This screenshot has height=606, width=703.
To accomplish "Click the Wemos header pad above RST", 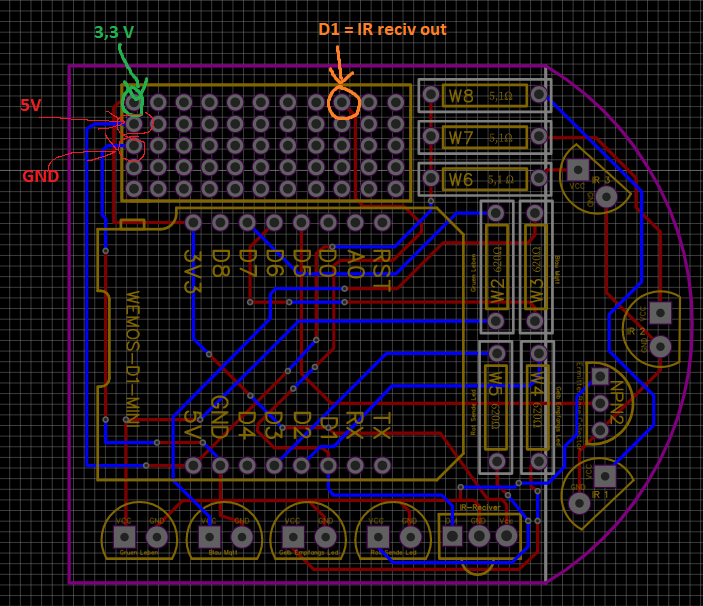I will tap(382, 222).
